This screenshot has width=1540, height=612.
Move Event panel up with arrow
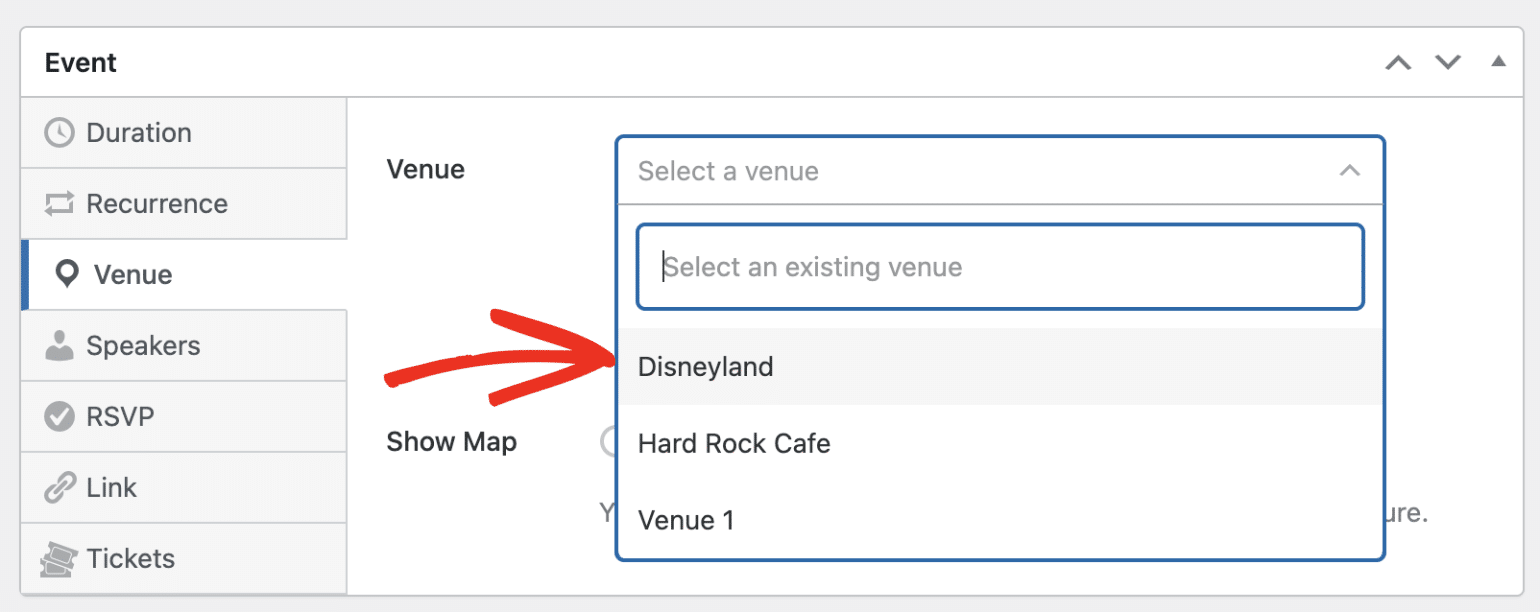pyautogui.click(x=1398, y=63)
